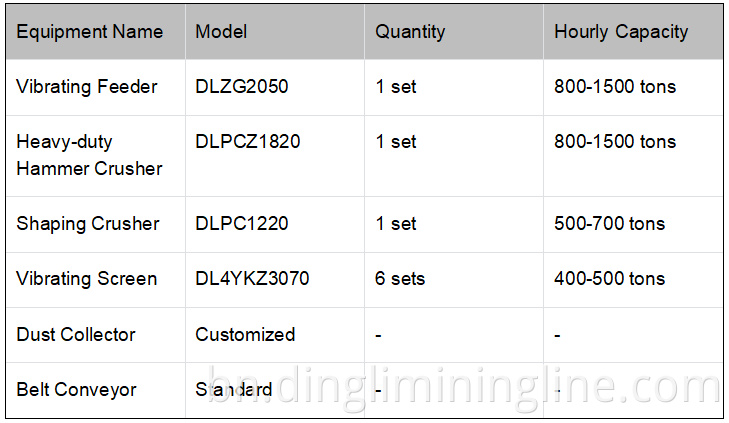729x423 pixels.
Task: Click the Vibrating Screen cell
Action: coord(87,279)
